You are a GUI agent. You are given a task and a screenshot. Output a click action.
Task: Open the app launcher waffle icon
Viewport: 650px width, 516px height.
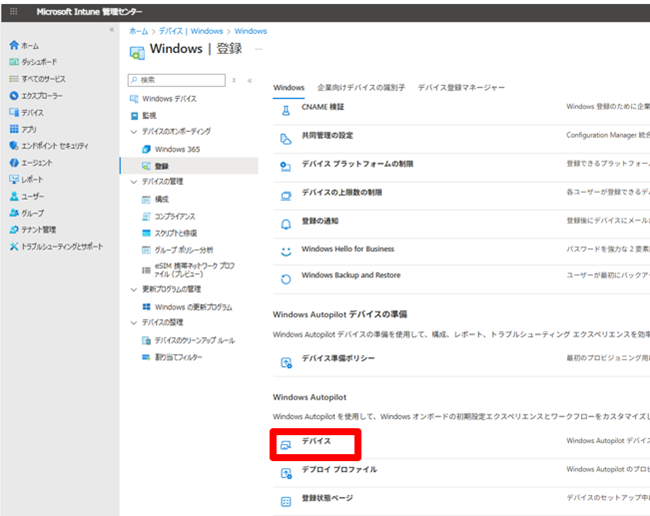(x=13, y=10)
